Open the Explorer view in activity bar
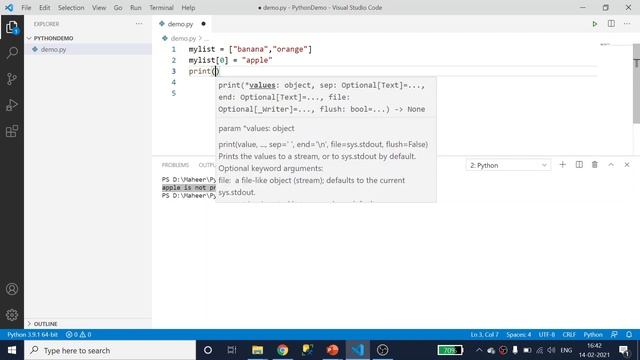Viewport: 640px width, 360px height. [12, 27]
